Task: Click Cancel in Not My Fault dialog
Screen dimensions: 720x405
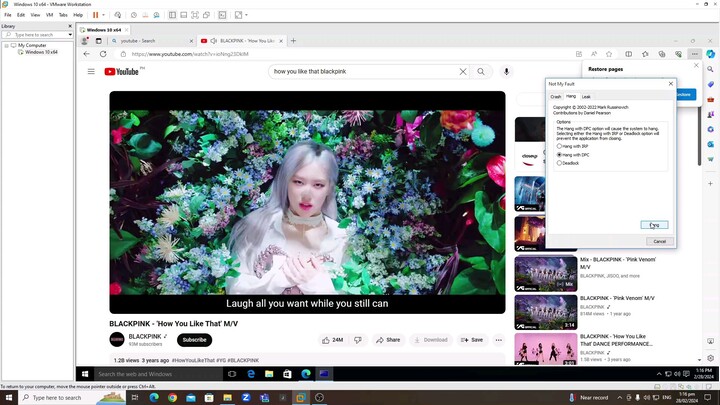Action: [x=660, y=242]
